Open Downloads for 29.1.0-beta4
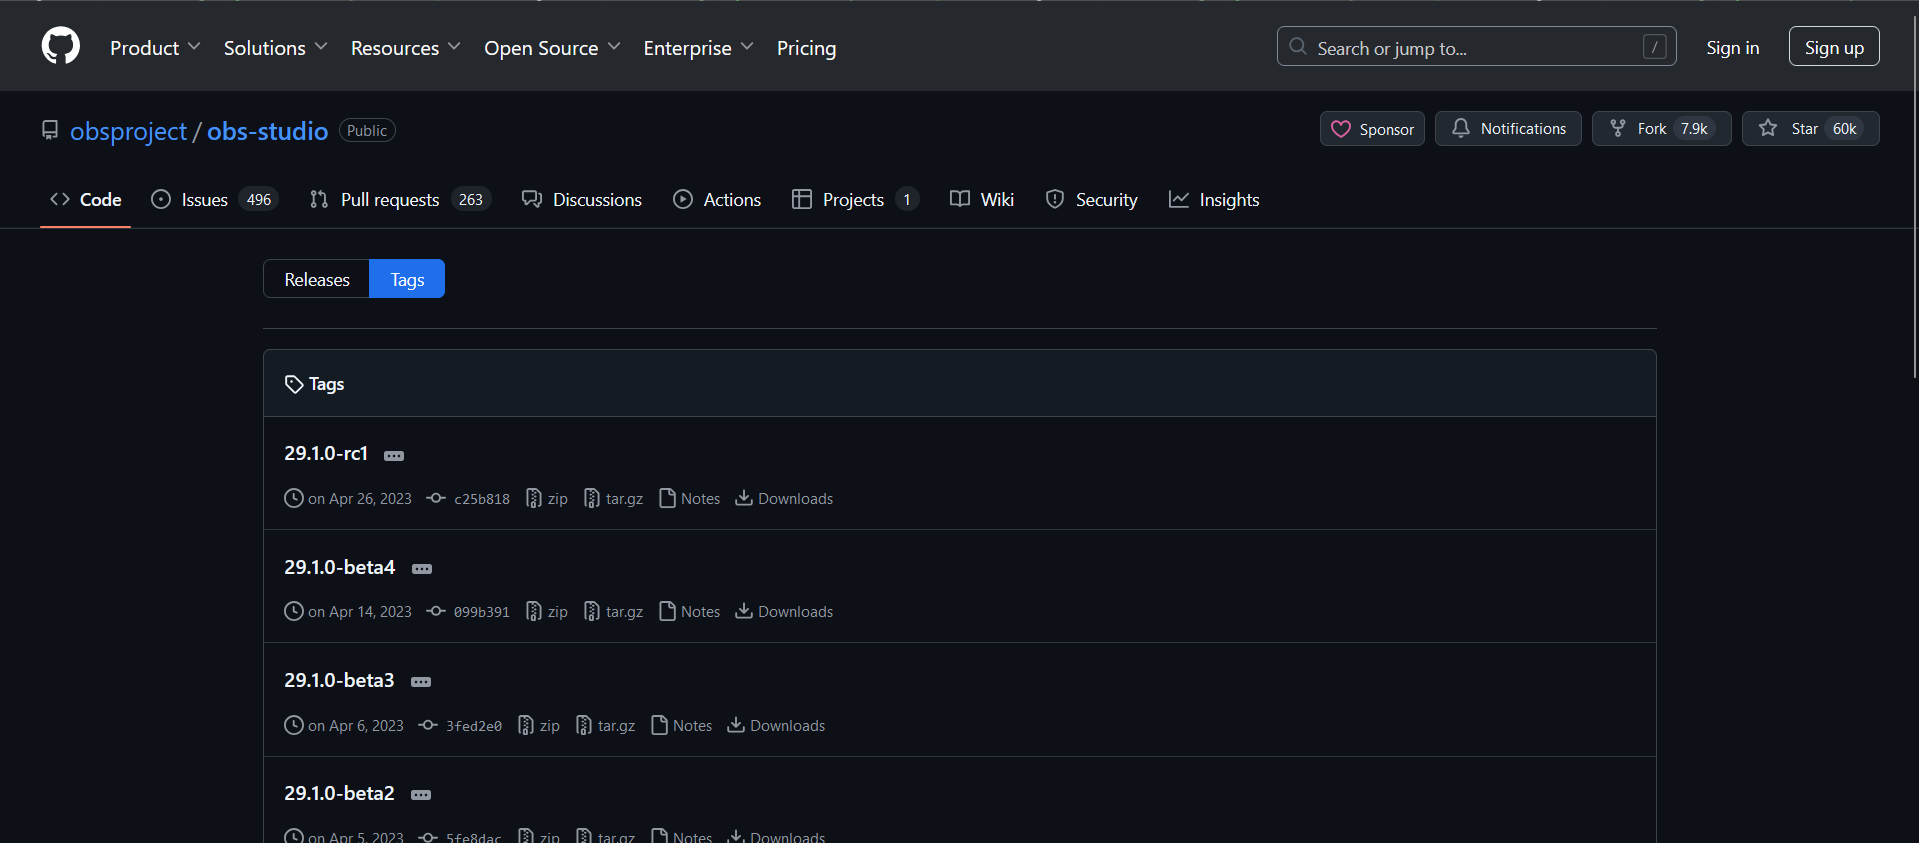 point(784,612)
